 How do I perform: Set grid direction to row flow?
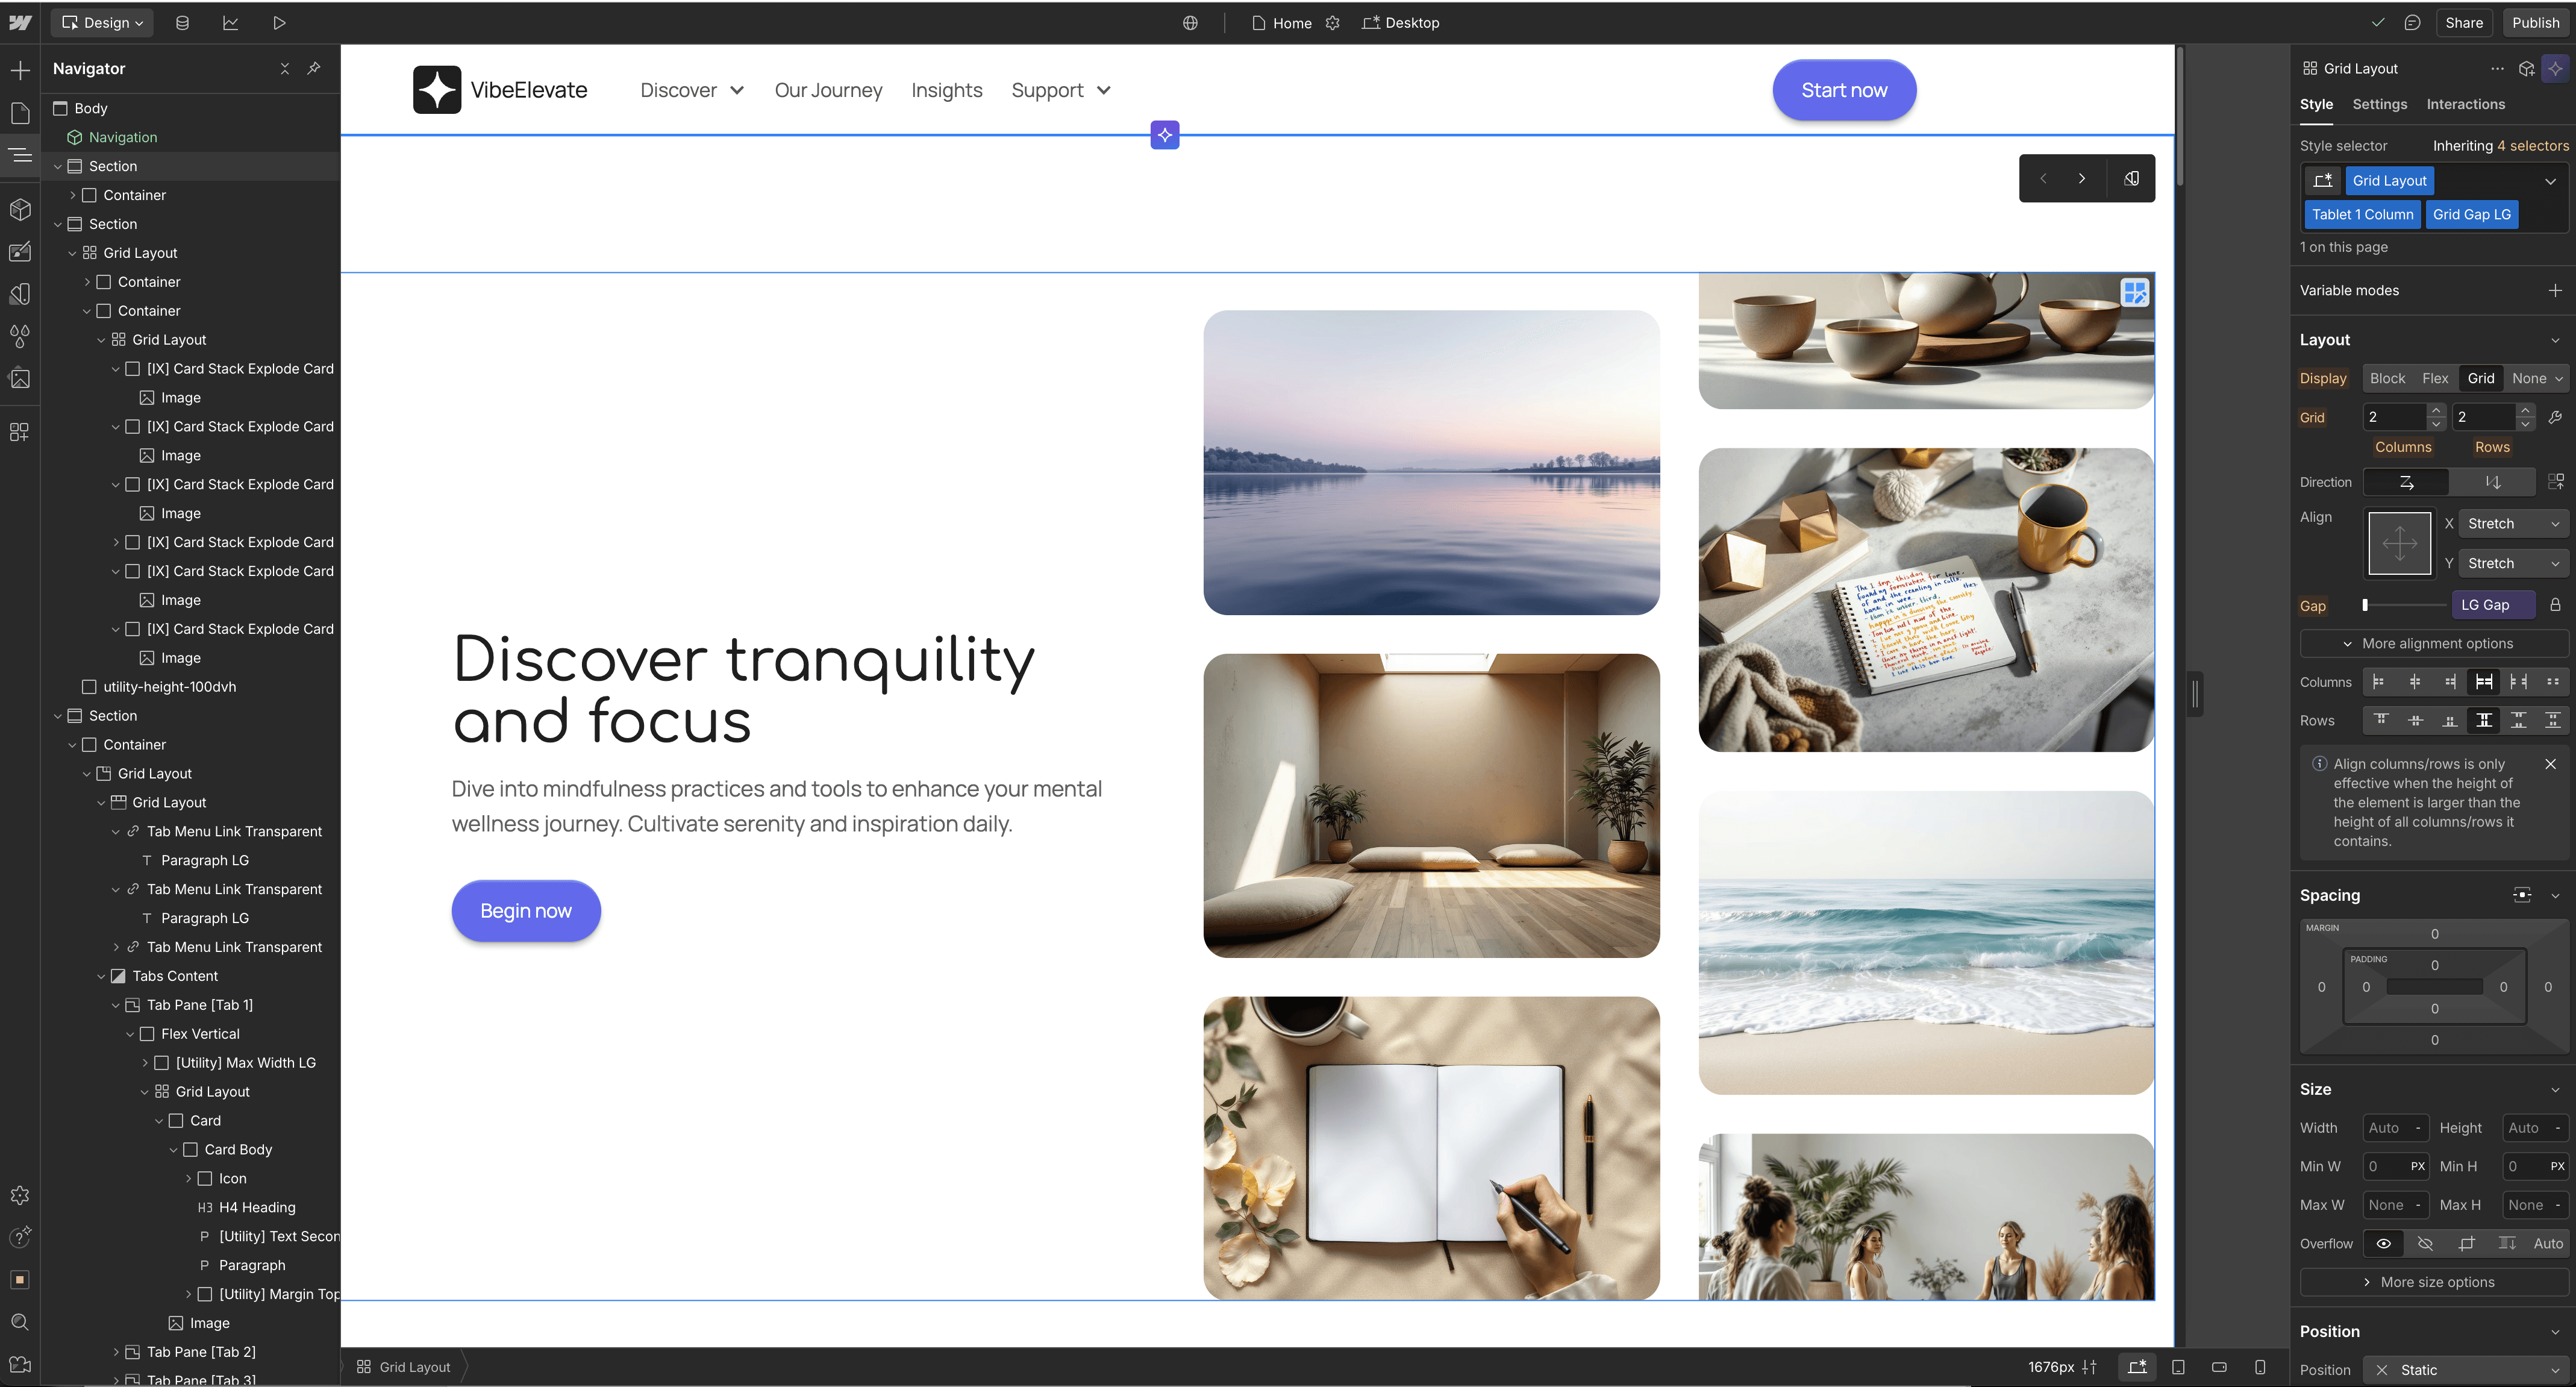2406,482
